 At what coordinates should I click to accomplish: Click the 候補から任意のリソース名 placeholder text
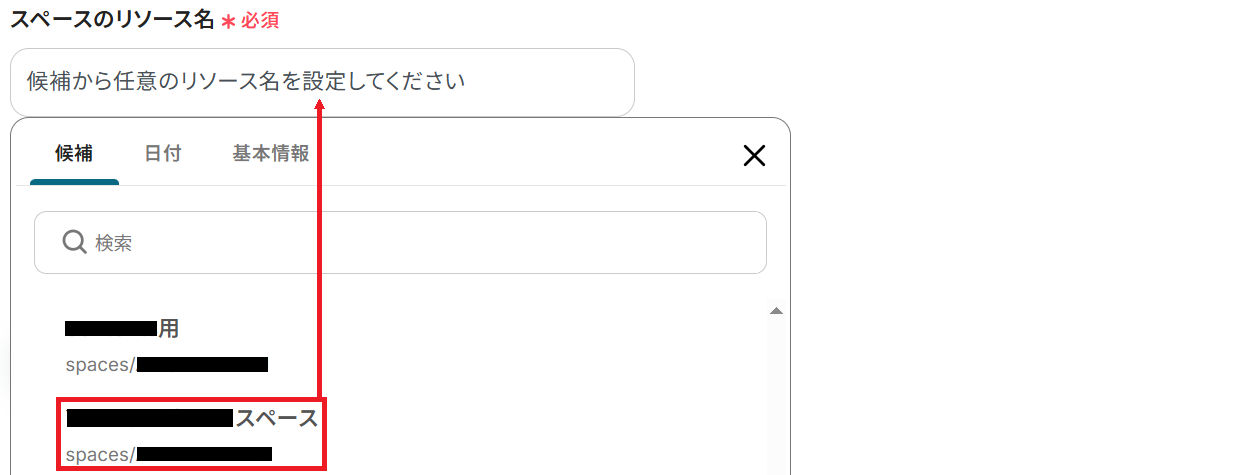[154, 82]
